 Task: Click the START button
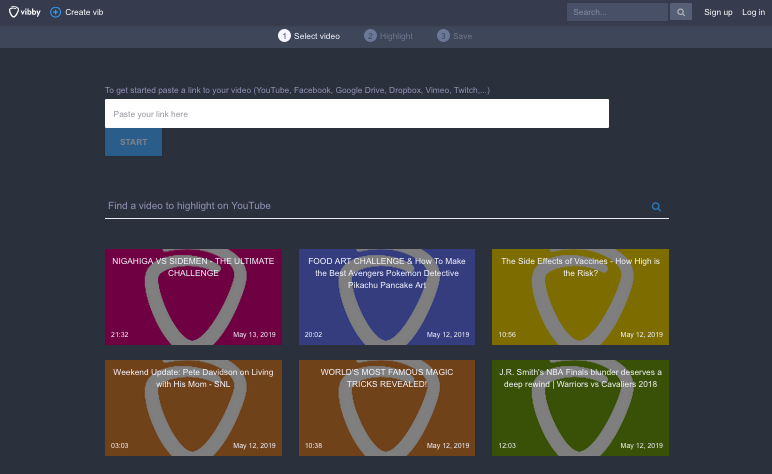pyautogui.click(x=133, y=142)
